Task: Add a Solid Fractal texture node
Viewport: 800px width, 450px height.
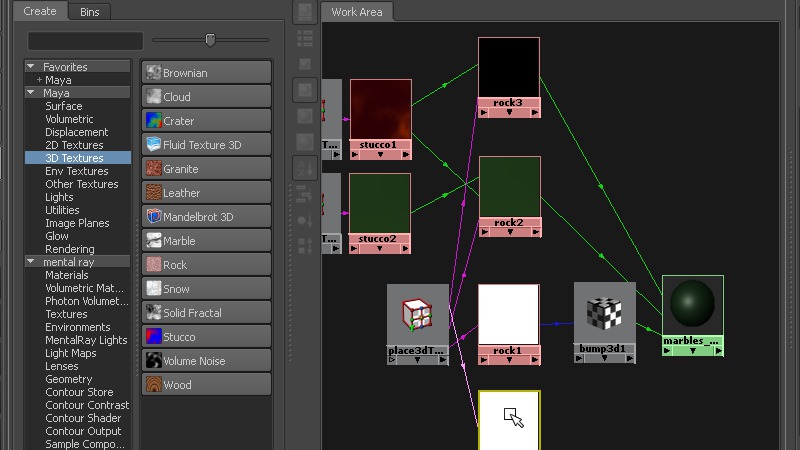Action: click(x=206, y=313)
